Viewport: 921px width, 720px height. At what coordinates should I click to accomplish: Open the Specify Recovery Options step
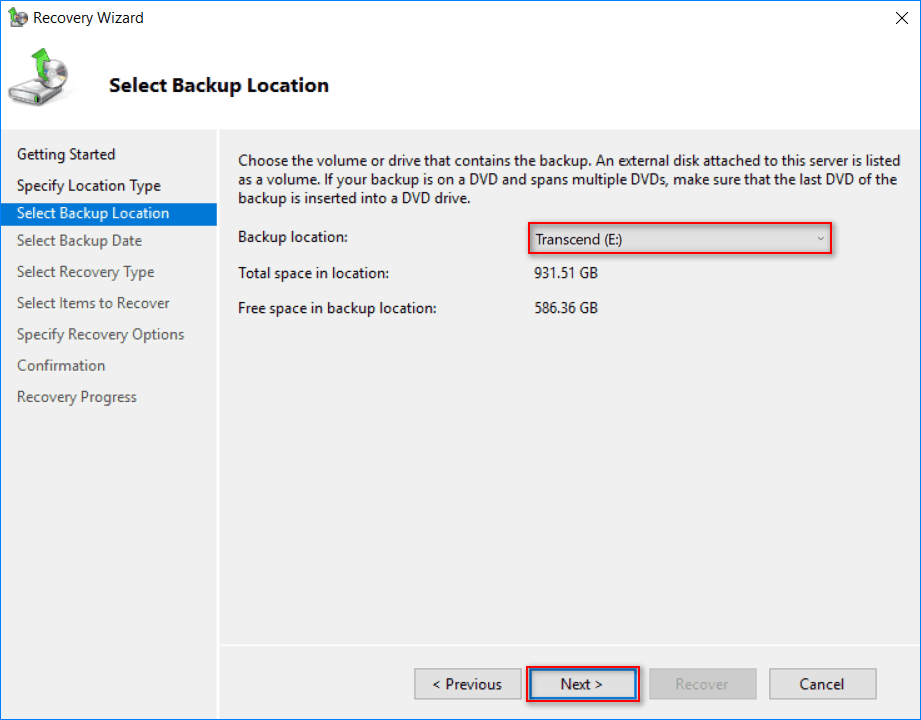[100, 334]
